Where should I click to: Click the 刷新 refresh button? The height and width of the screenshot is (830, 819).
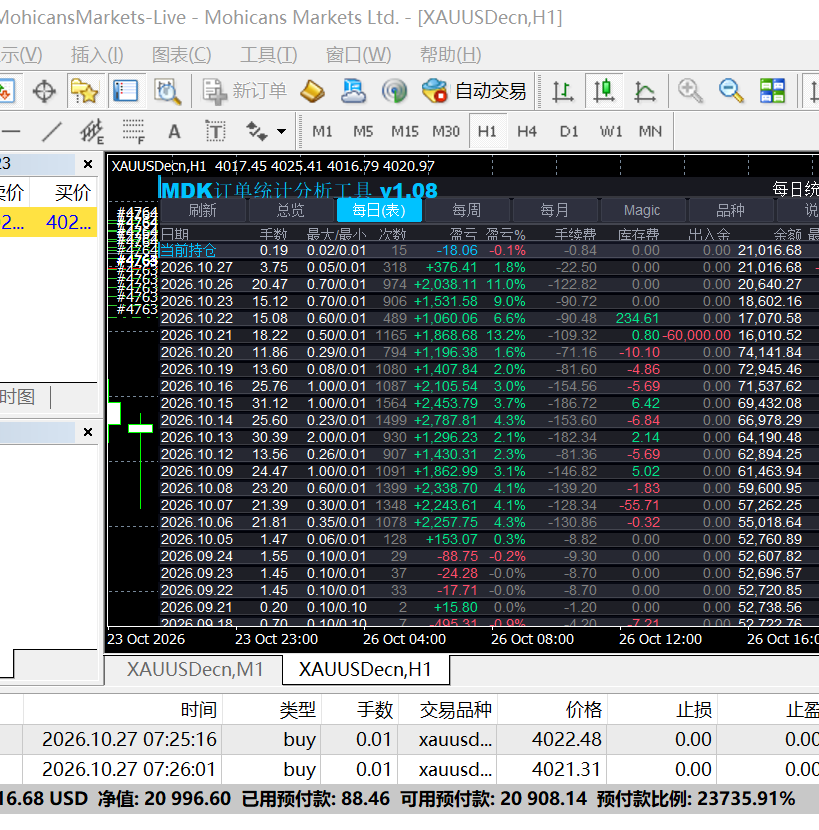tap(202, 210)
